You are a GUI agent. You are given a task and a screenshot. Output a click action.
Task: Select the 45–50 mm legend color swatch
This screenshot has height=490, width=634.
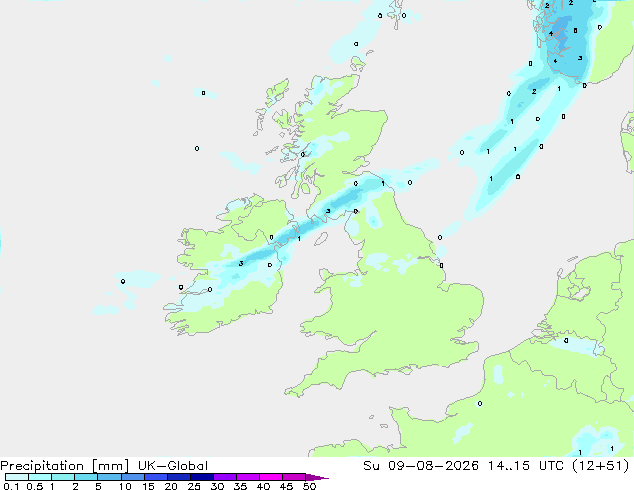(x=294, y=477)
